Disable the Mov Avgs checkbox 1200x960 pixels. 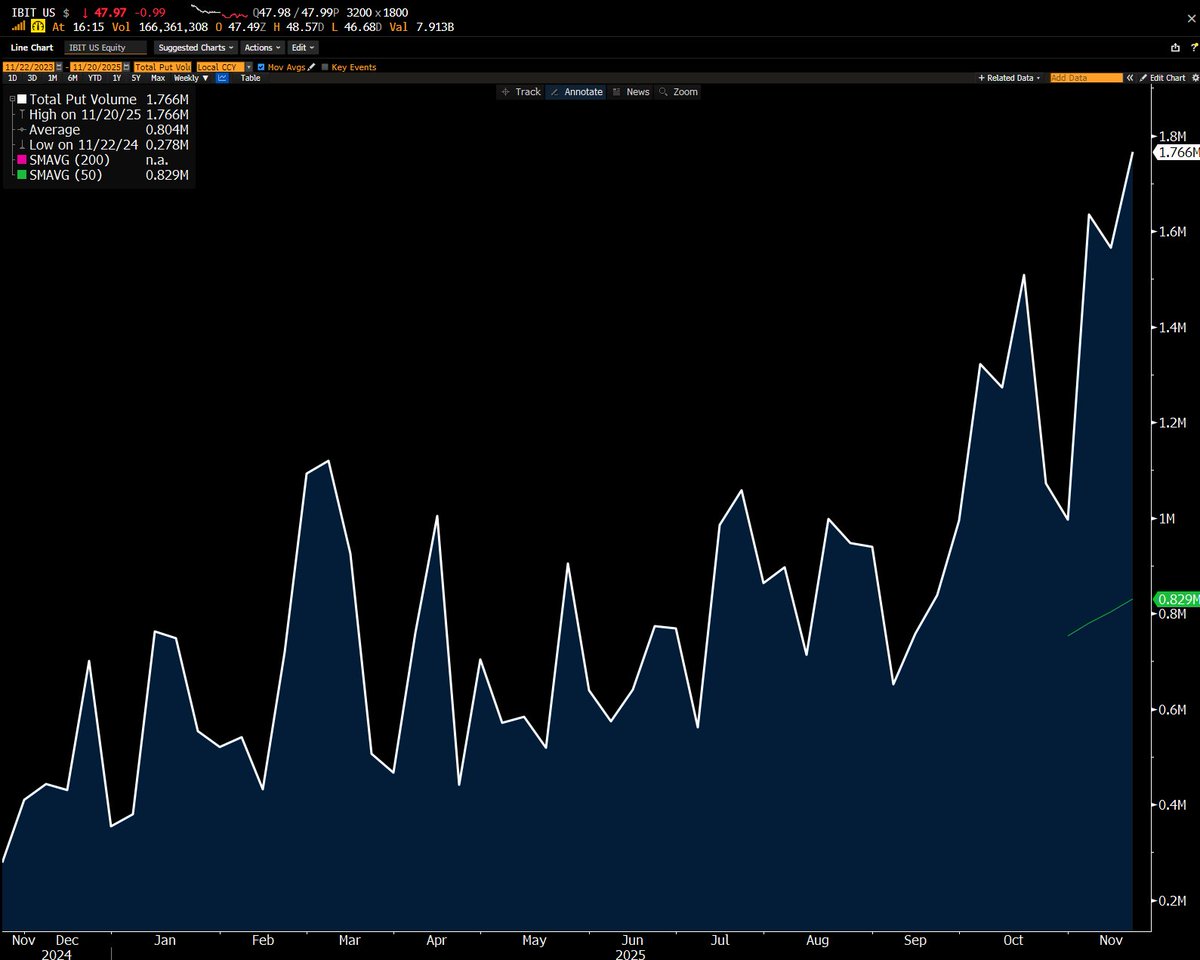(x=260, y=67)
